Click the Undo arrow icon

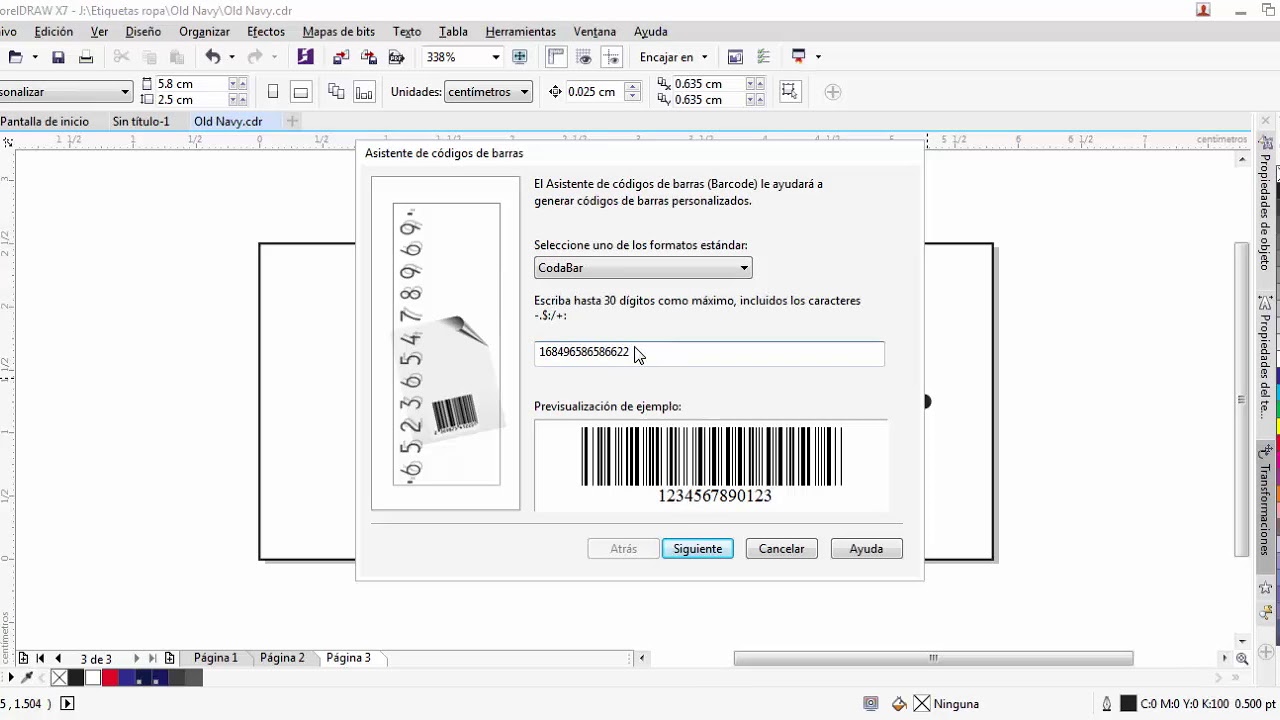212,57
